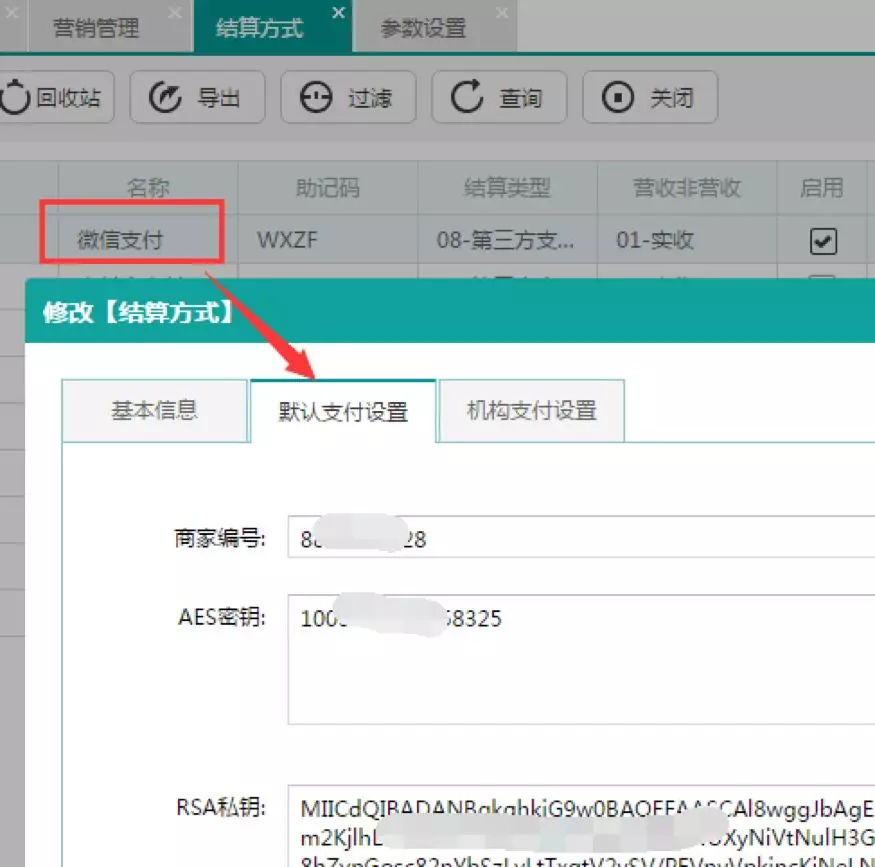
Task: Click the clock-style icon next to 过滤
Action: [316, 97]
